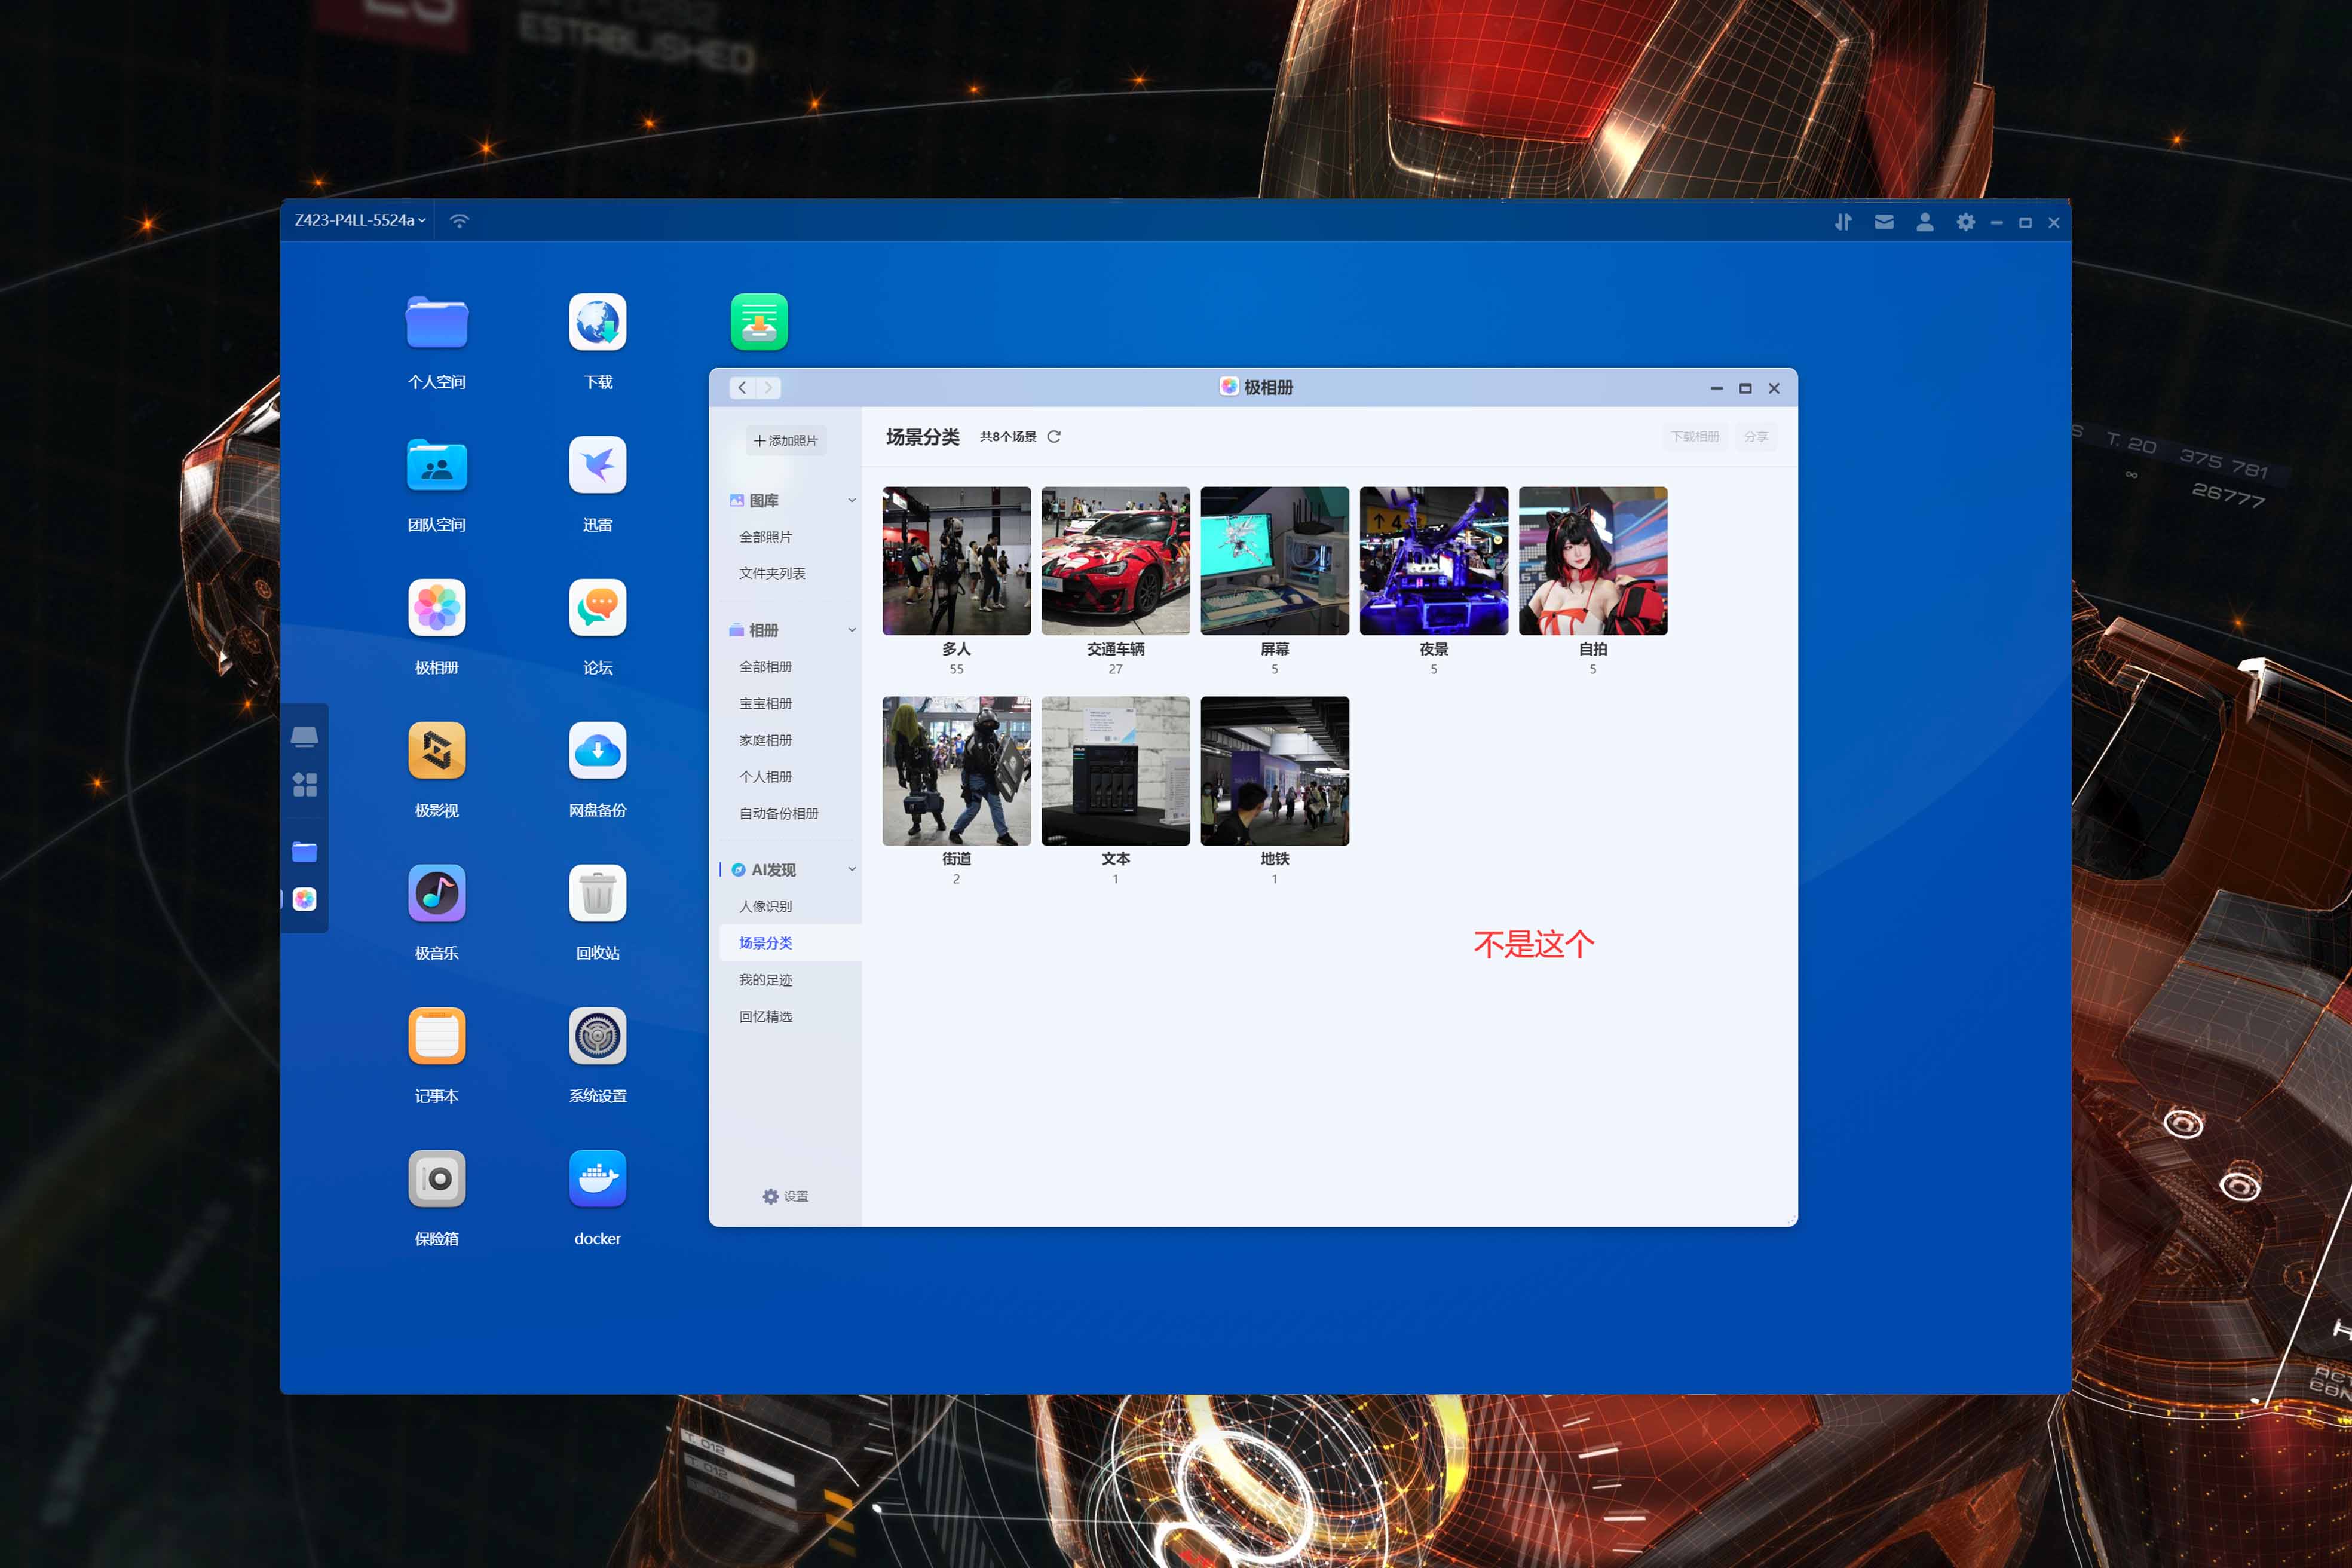The height and width of the screenshot is (1568, 2352).
Task: Open the 街道 scene thumbnail
Action: tap(956, 771)
